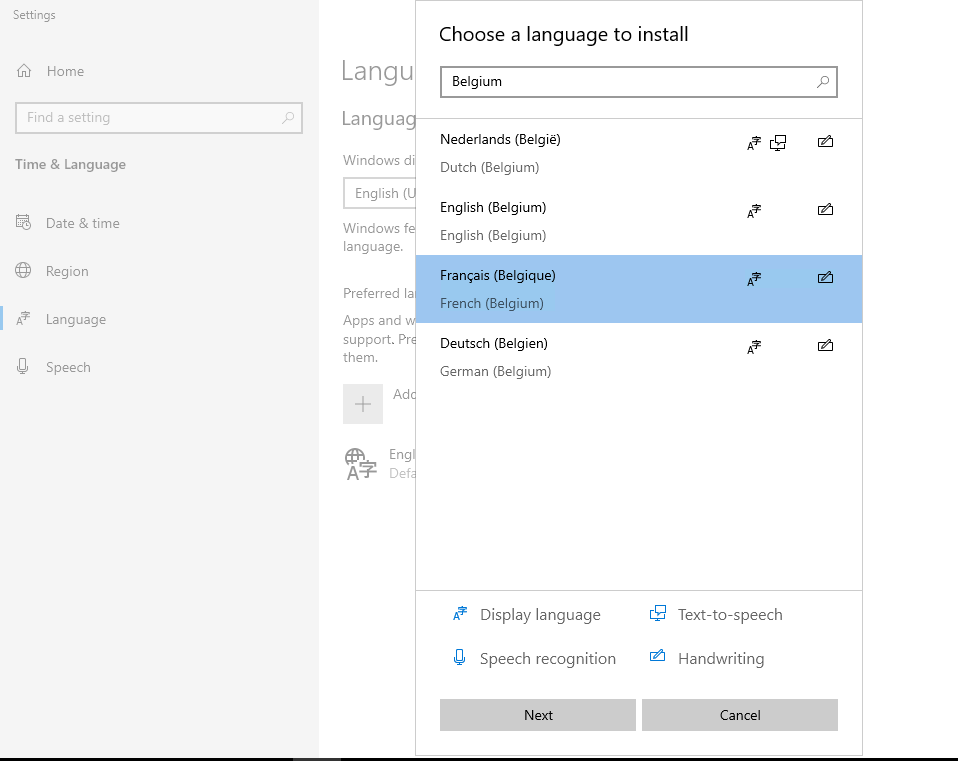Click the Region globe icon
Screen dimensions: 958x761
(23, 271)
